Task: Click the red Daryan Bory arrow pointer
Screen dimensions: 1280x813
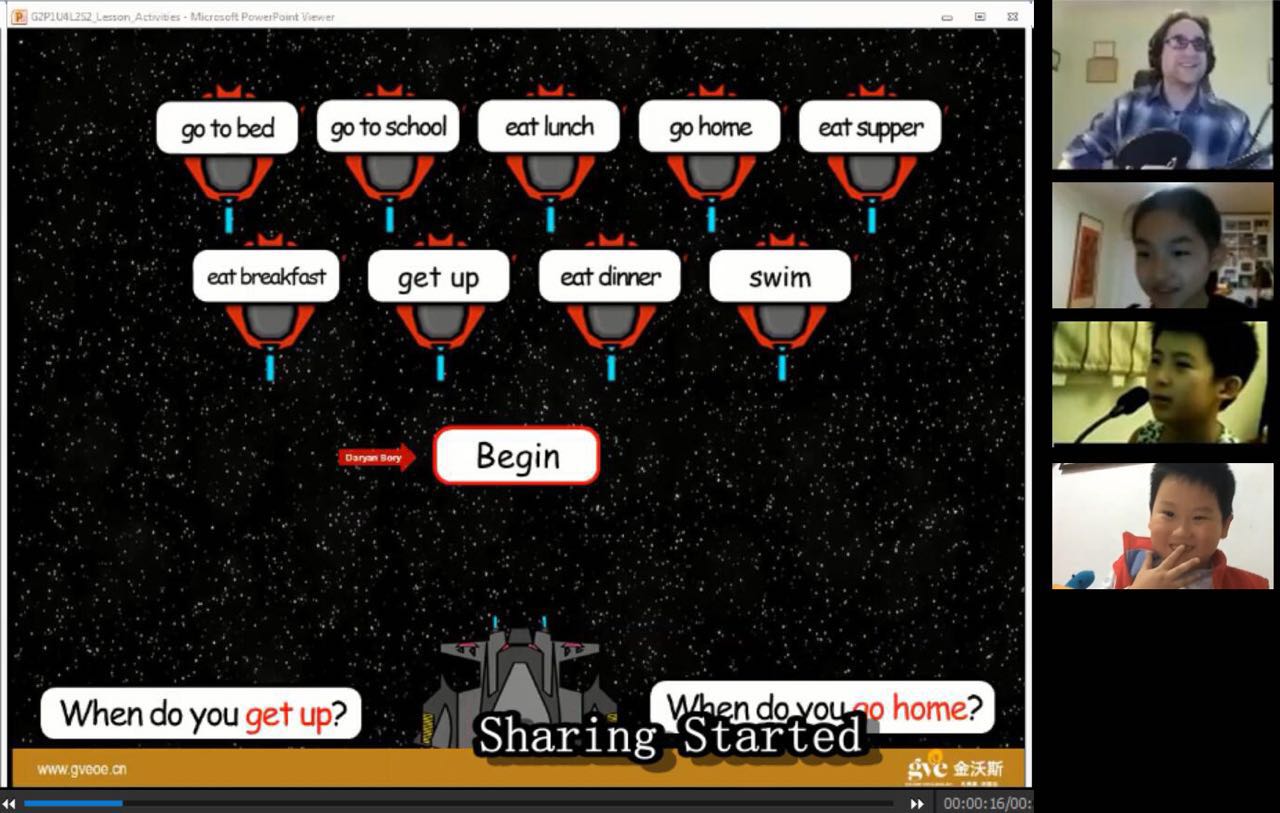Action: click(376, 458)
